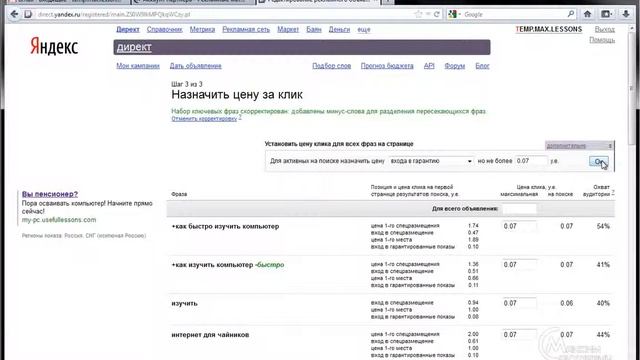Click the TEMP.MAX.LESSONS account name
Viewport: 640px width, 360px height.
[x=549, y=29]
